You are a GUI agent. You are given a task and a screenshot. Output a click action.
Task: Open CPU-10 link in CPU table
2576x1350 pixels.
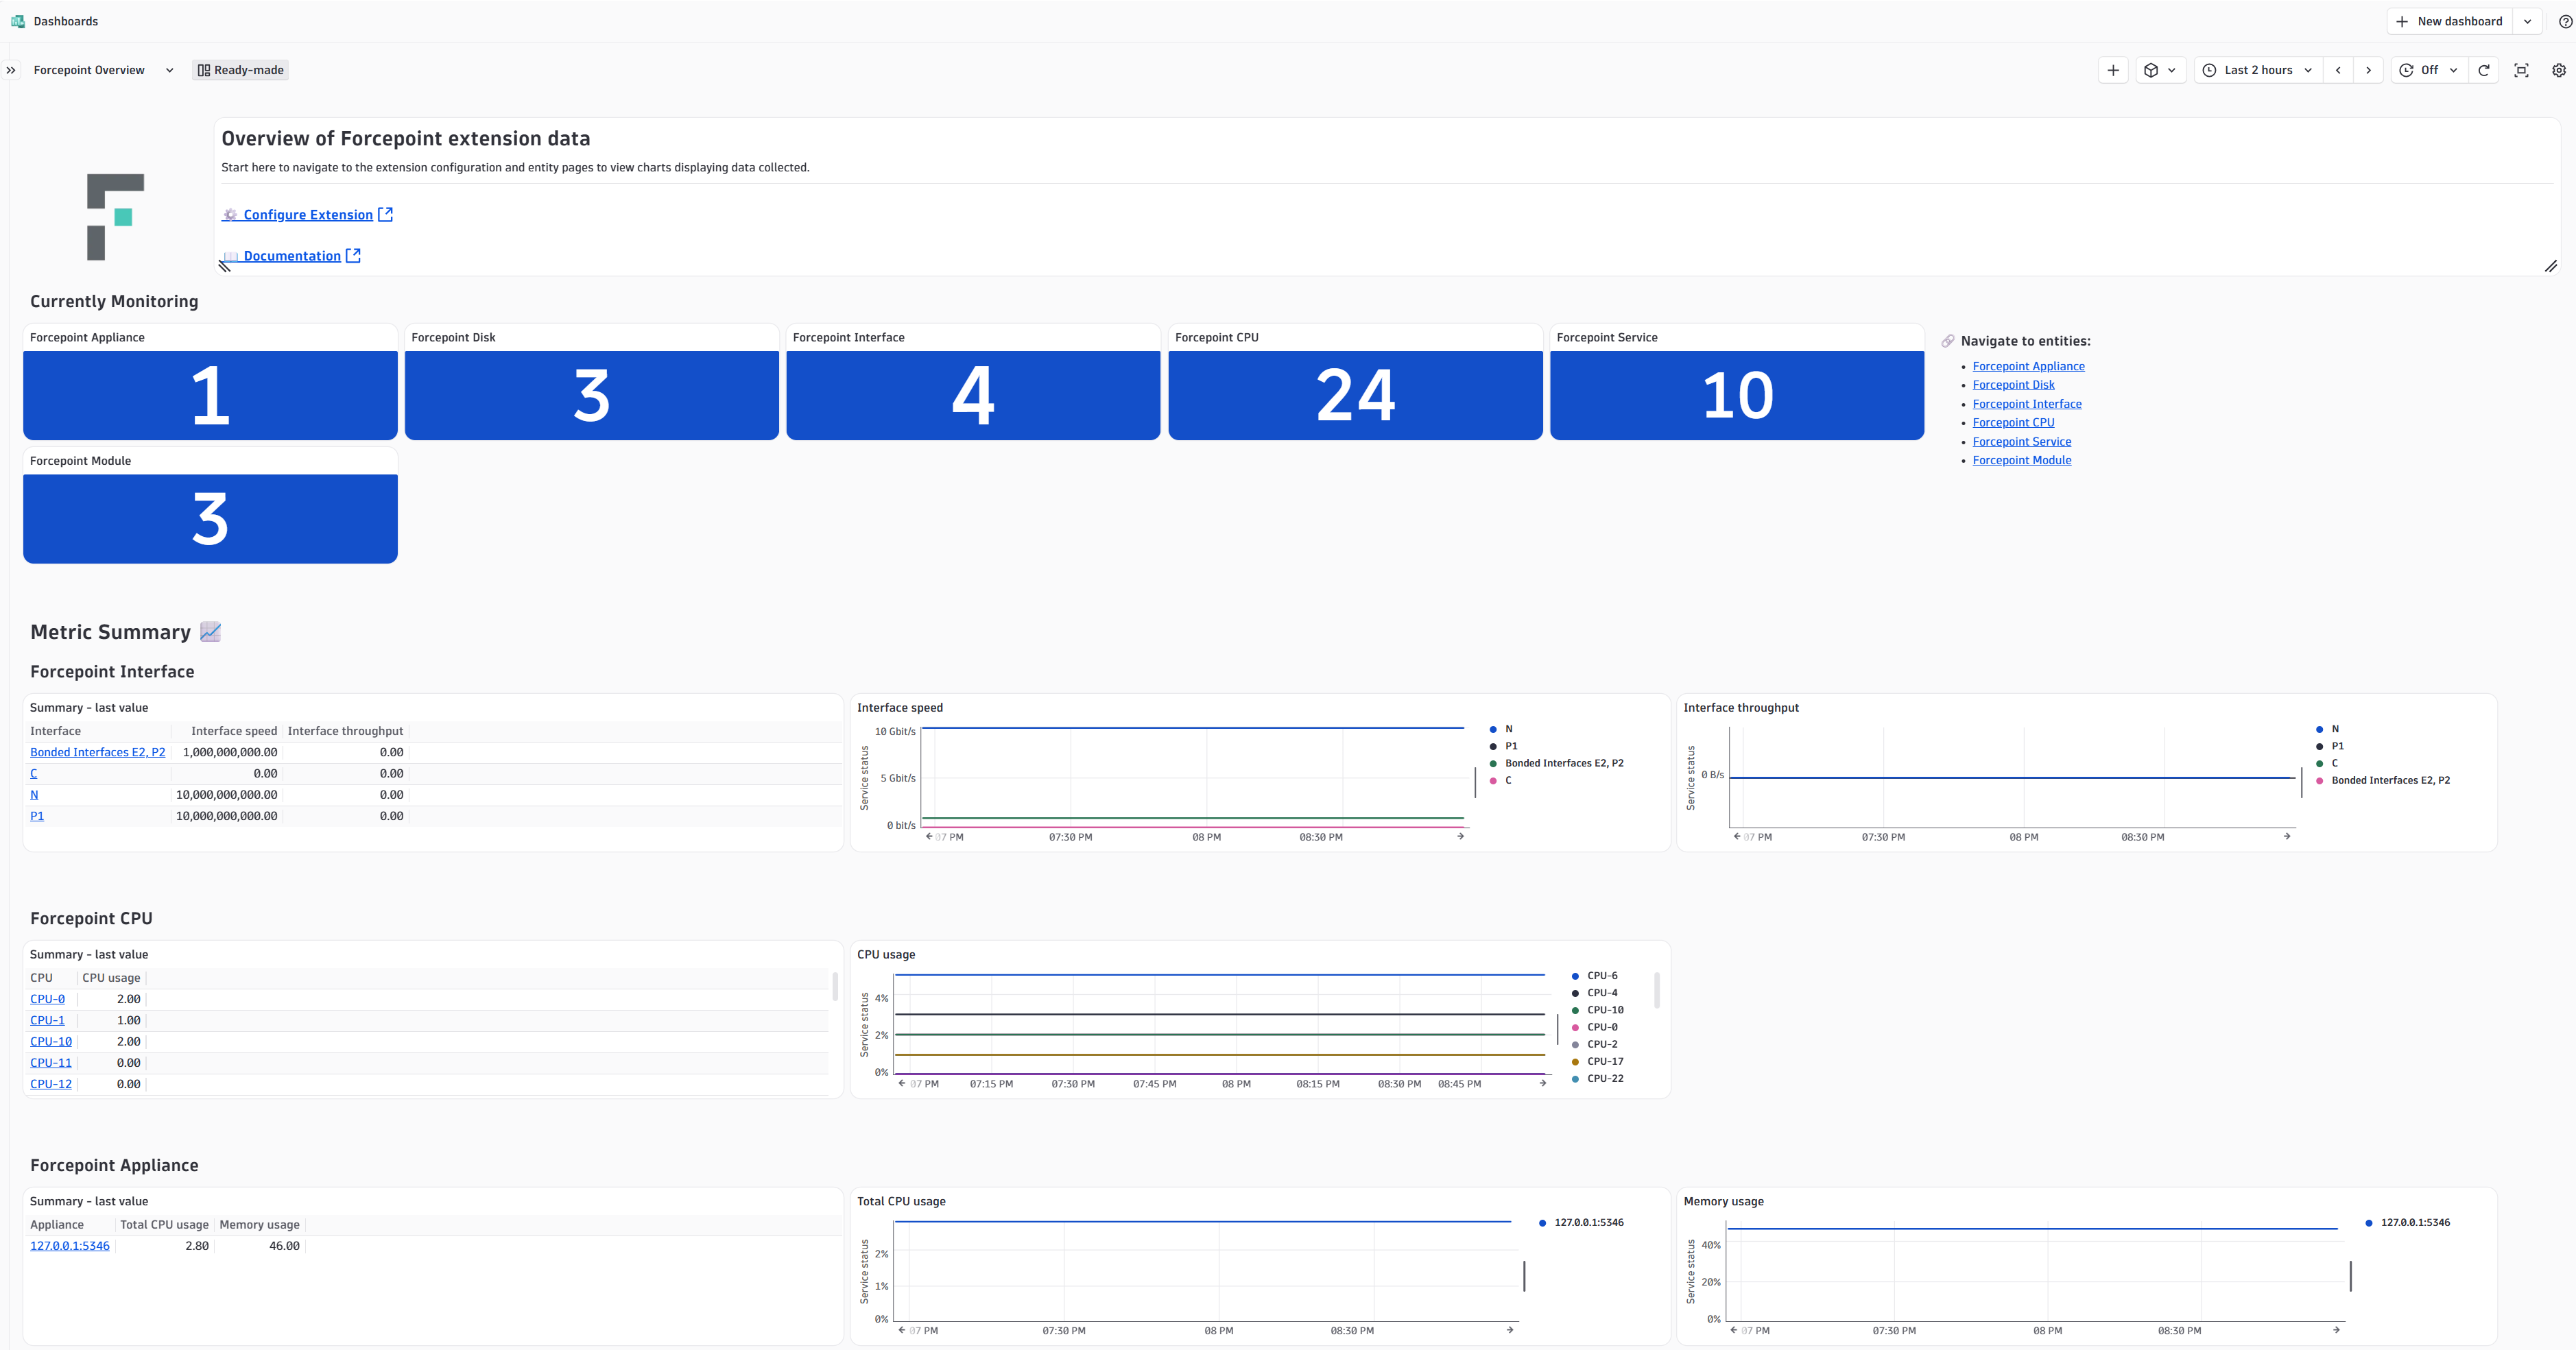point(51,1041)
